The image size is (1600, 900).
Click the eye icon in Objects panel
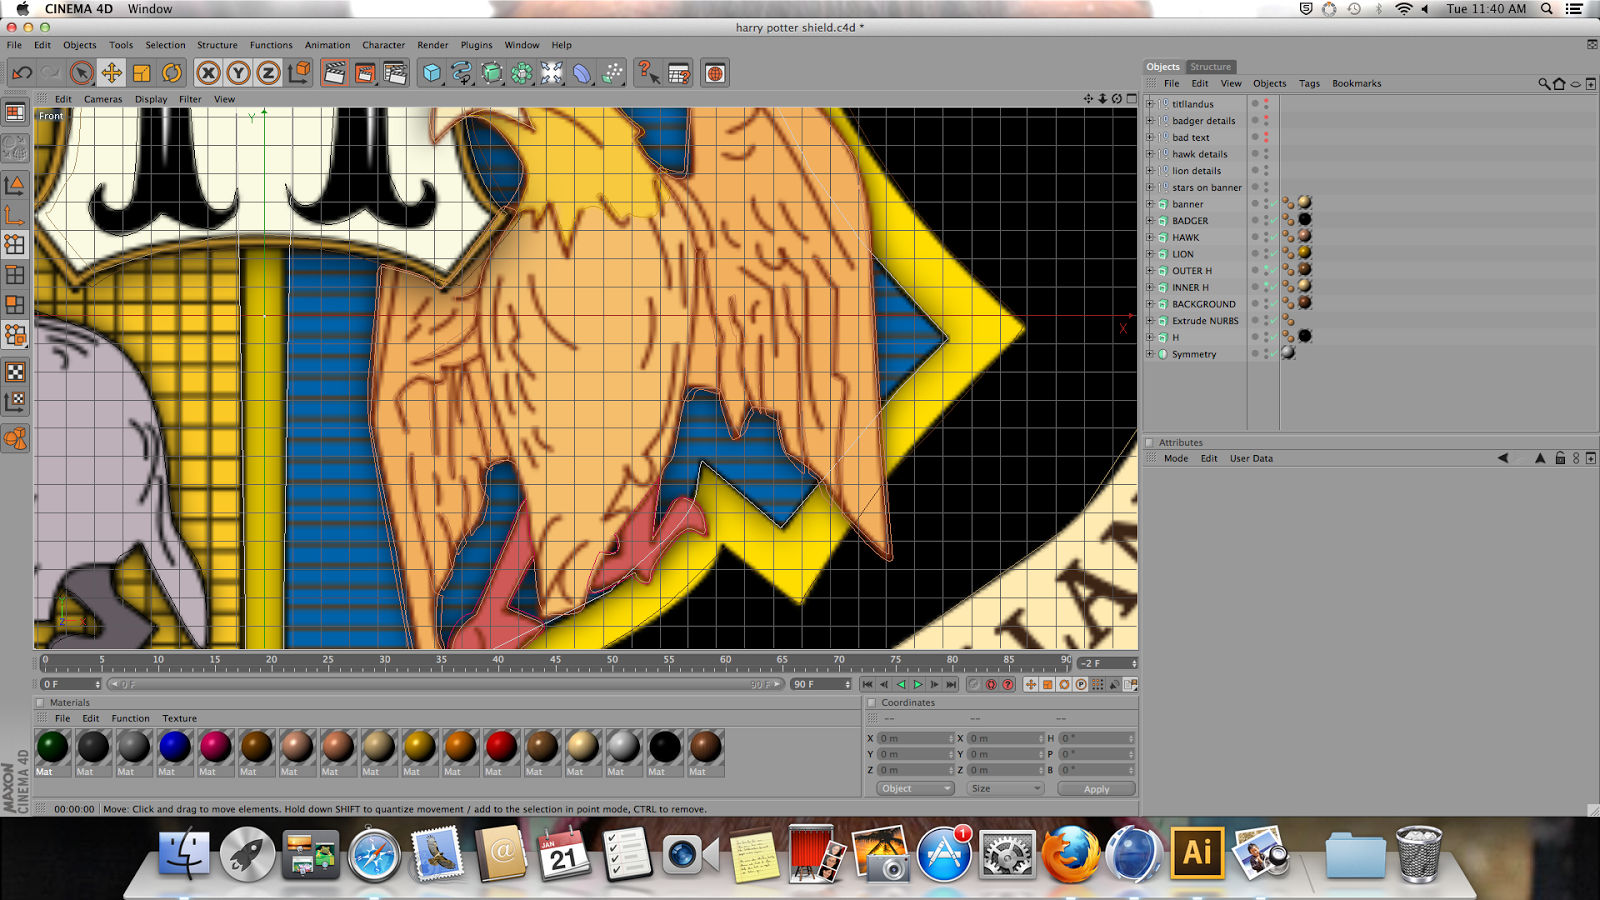(1576, 84)
